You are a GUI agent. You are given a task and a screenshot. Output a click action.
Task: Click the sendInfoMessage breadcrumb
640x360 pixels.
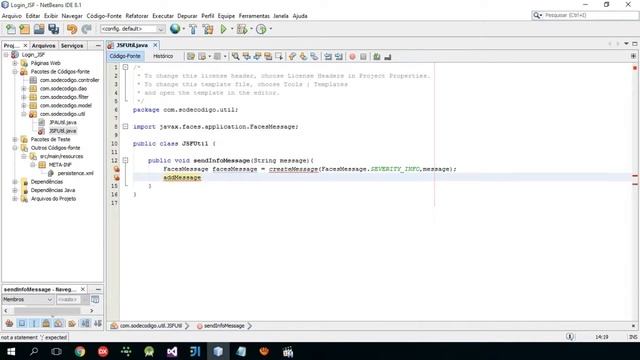(x=224, y=326)
